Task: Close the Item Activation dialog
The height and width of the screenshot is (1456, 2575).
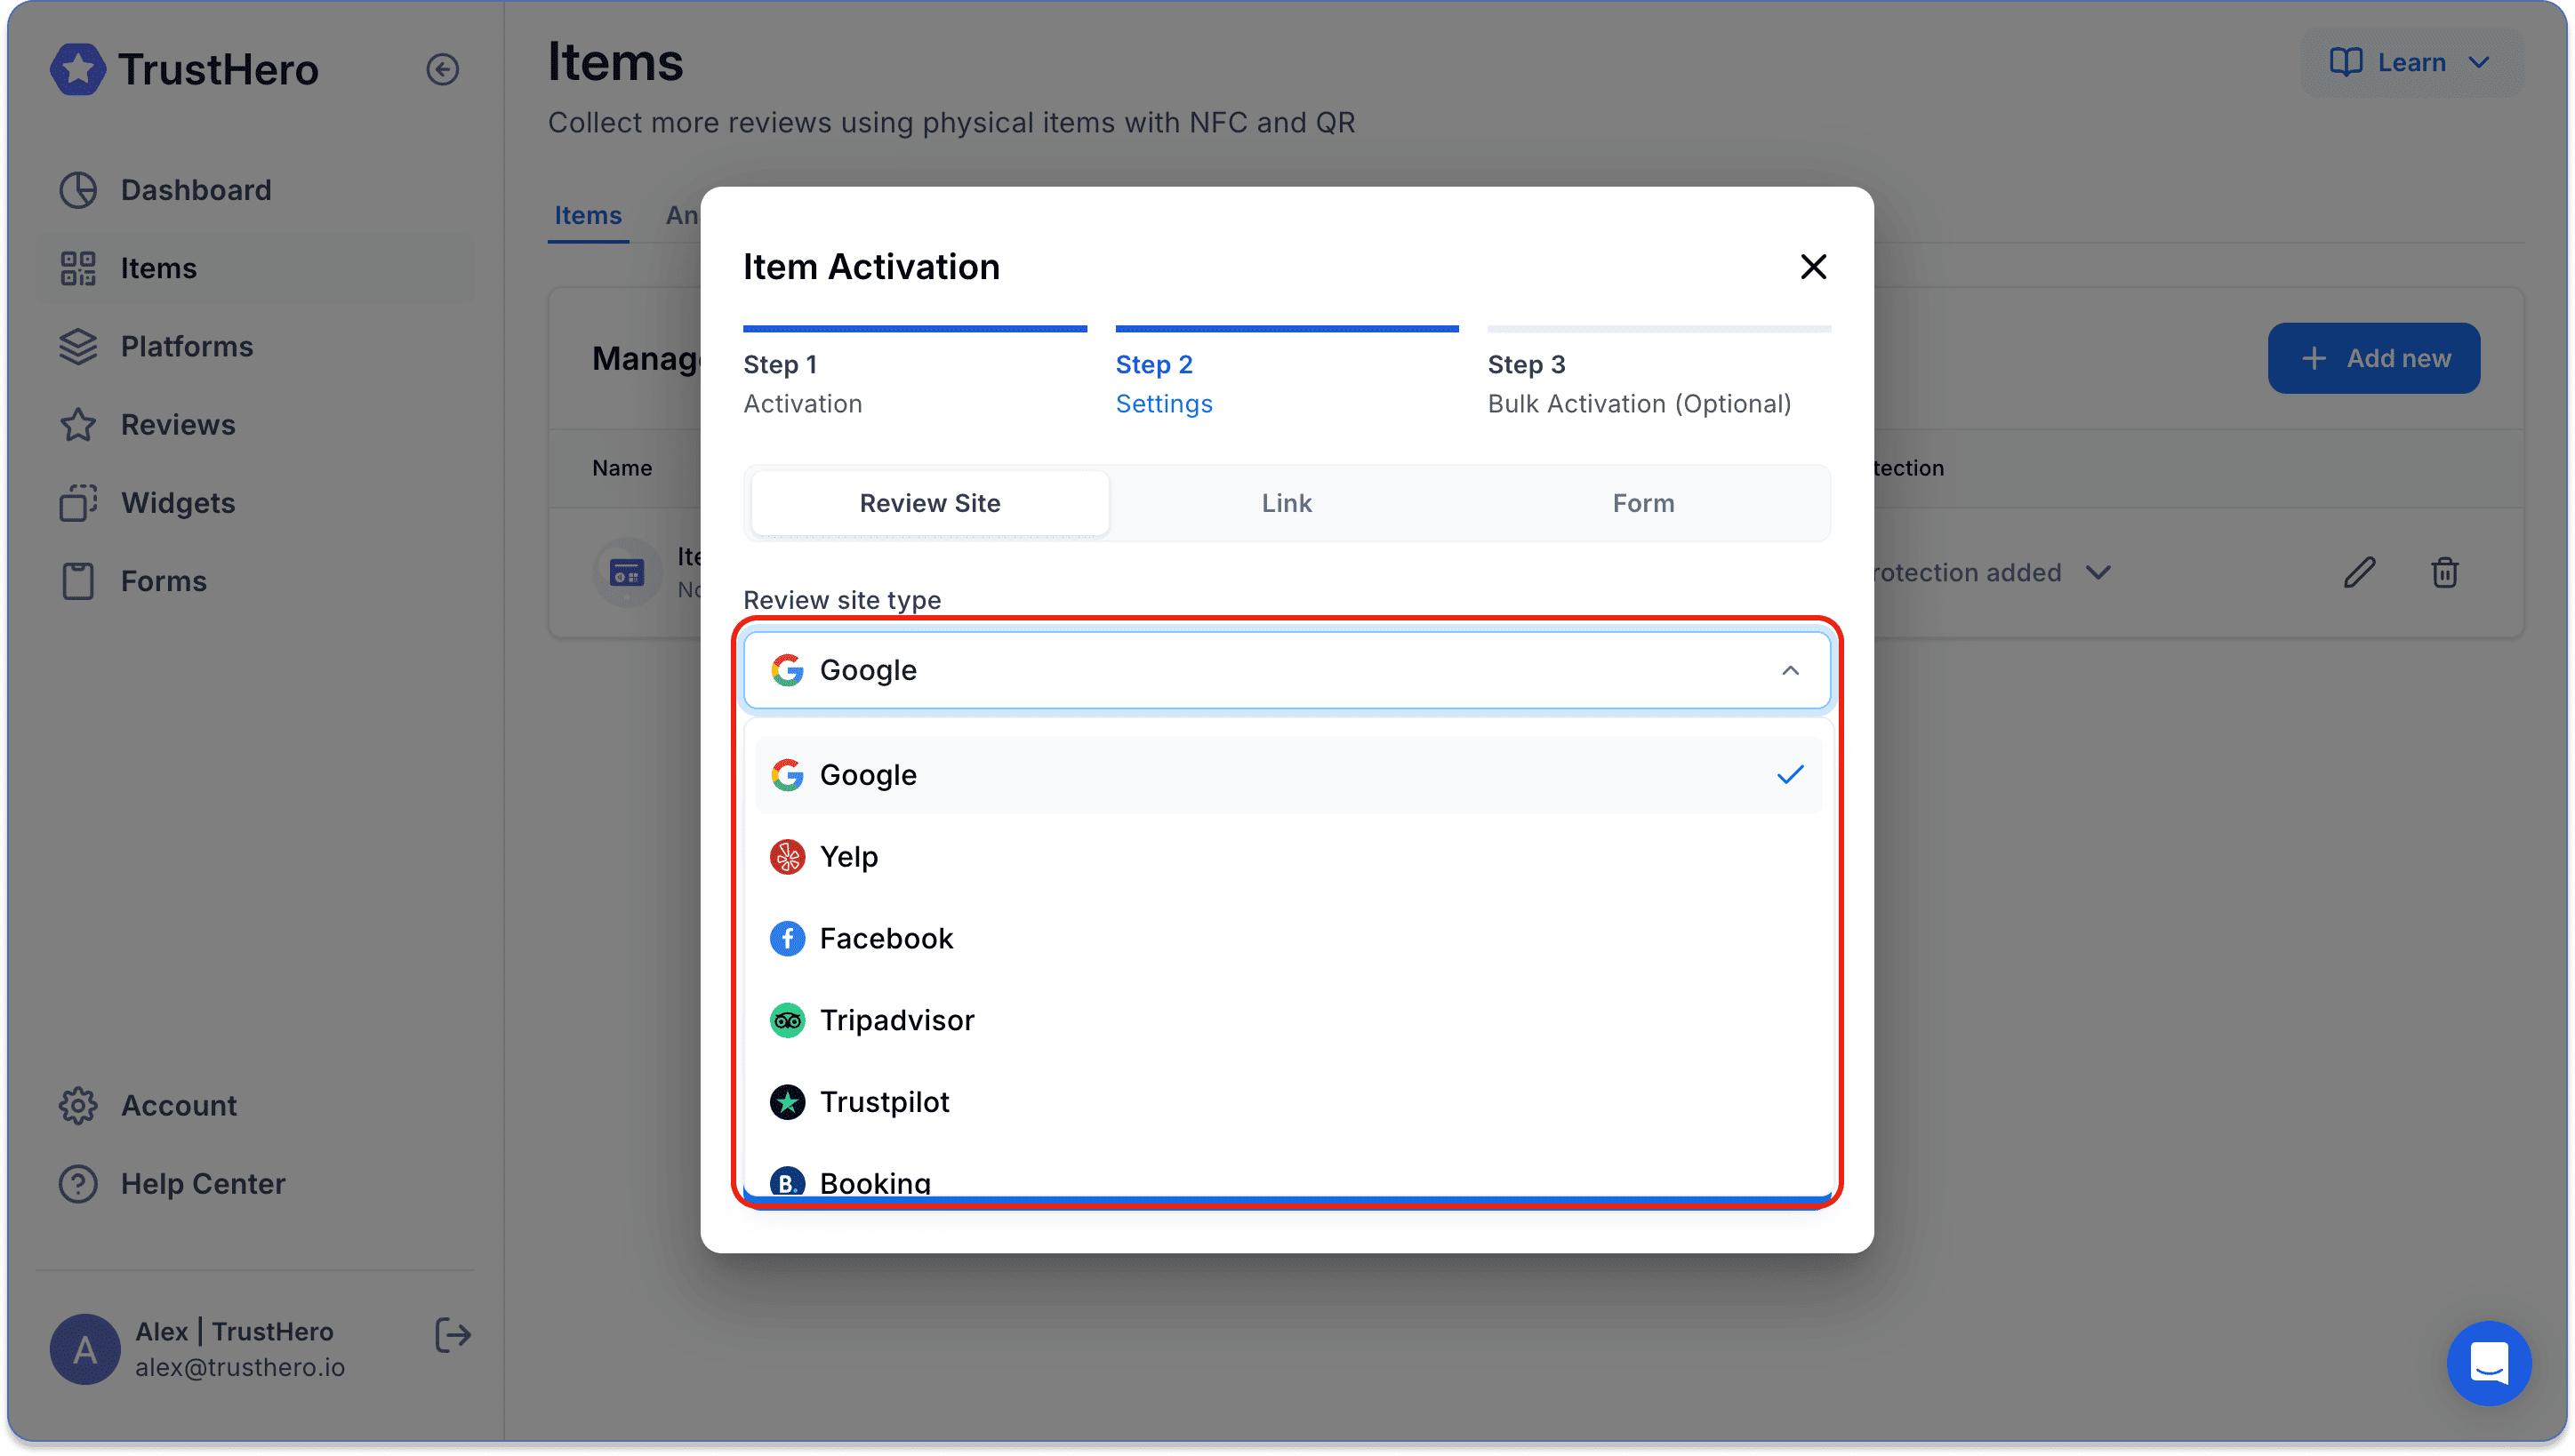Action: coord(1812,267)
